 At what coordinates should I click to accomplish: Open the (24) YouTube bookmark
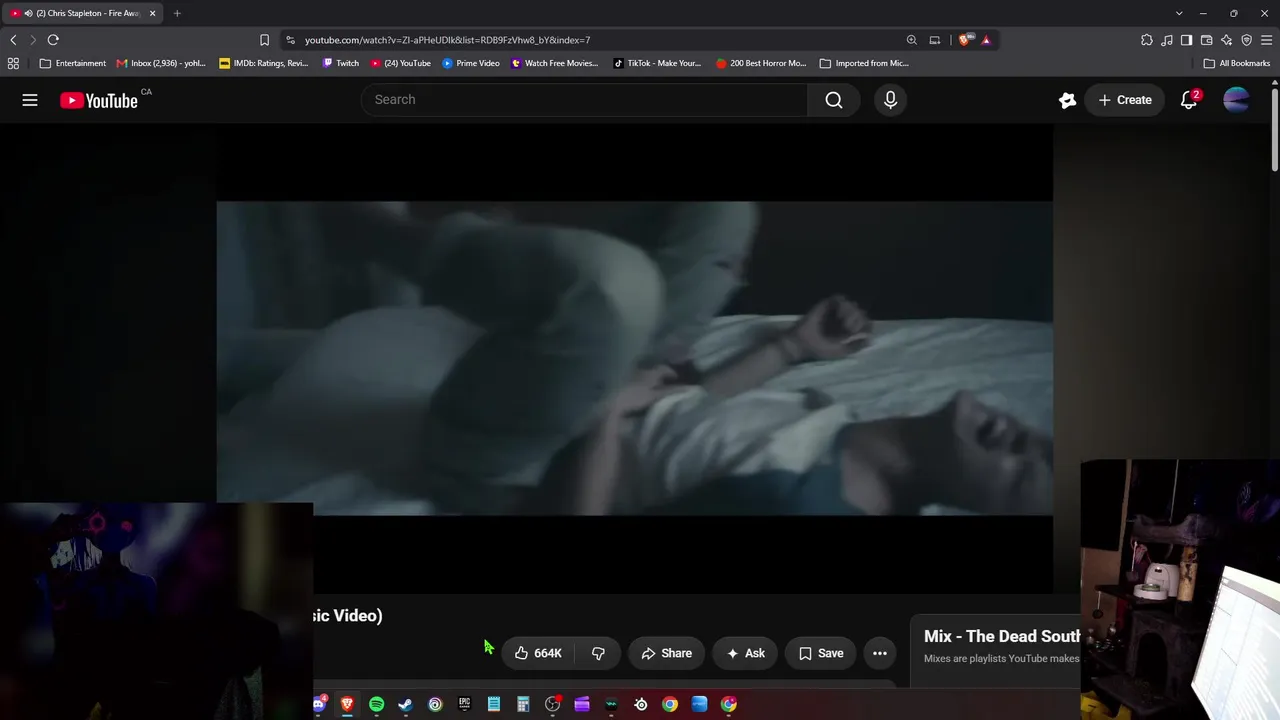click(x=400, y=63)
